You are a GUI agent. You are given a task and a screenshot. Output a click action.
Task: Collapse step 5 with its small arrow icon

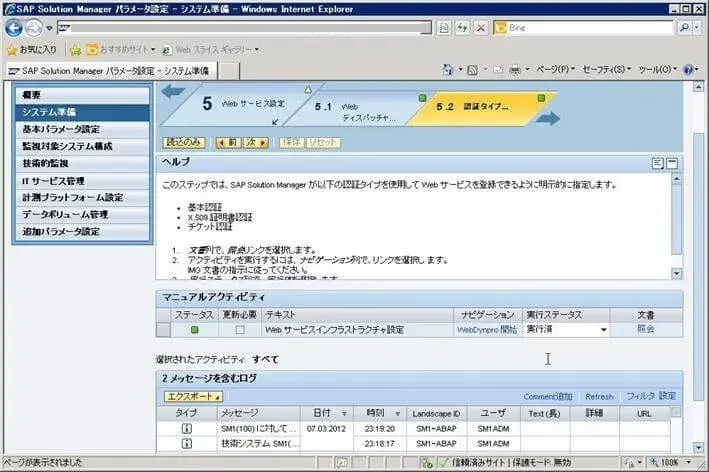pyautogui.click(x=275, y=122)
